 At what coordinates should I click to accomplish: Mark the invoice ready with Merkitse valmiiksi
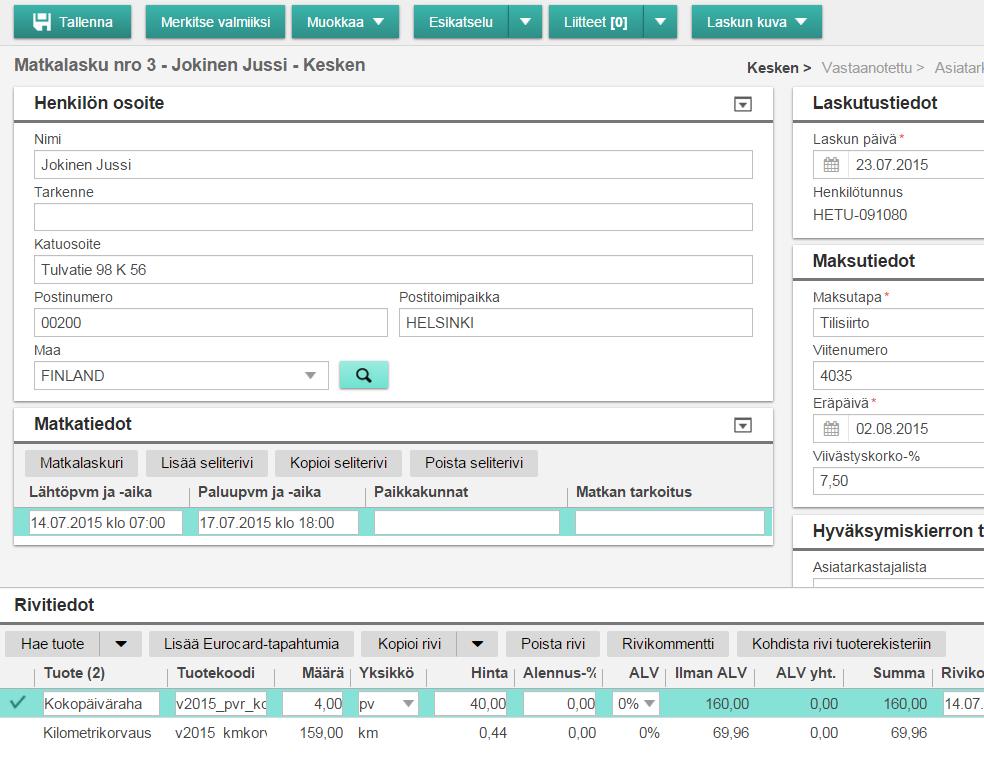[215, 22]
